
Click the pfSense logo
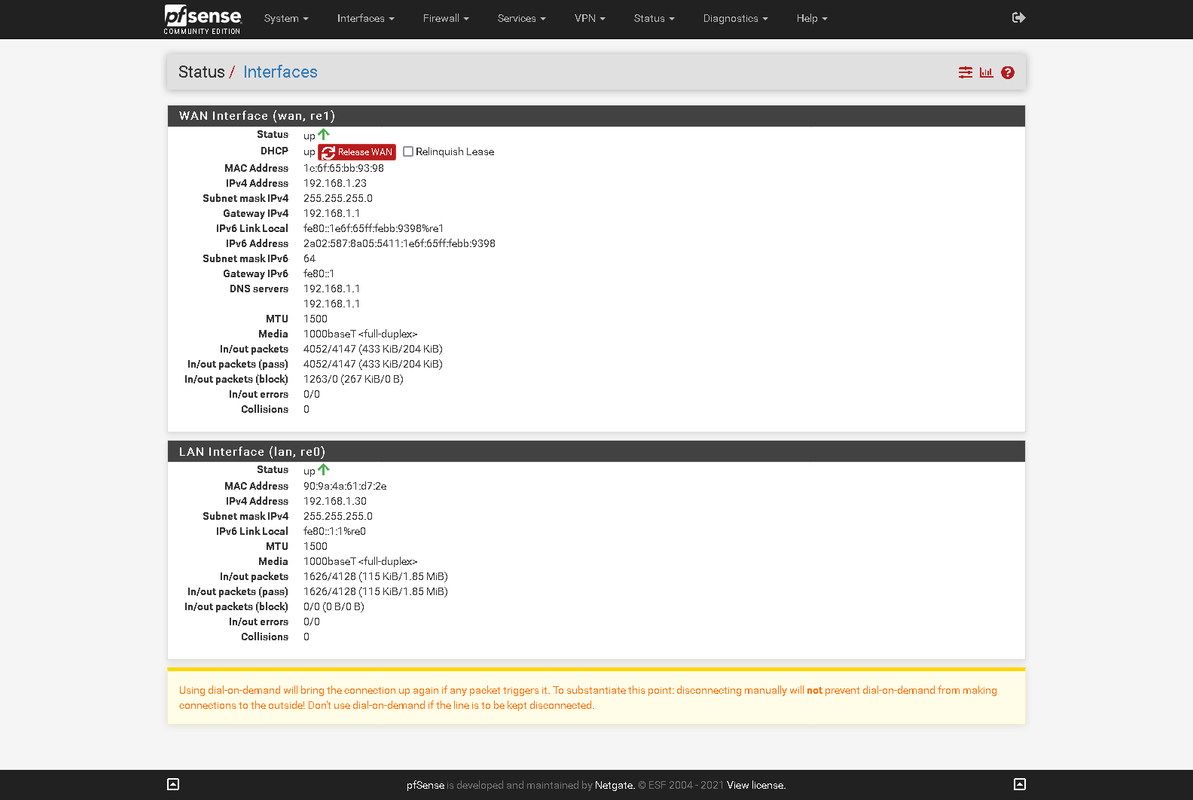(x=202, y=19)
